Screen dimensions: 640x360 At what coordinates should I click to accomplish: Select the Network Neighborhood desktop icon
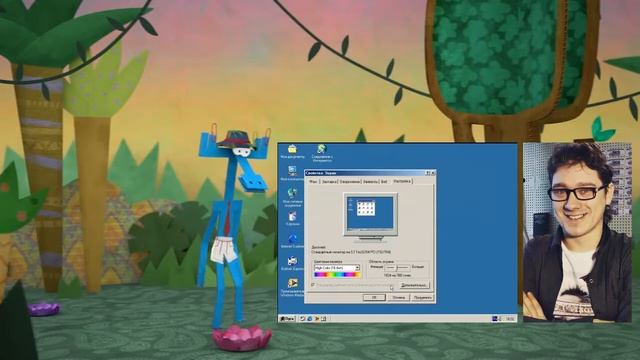[292, 198]
